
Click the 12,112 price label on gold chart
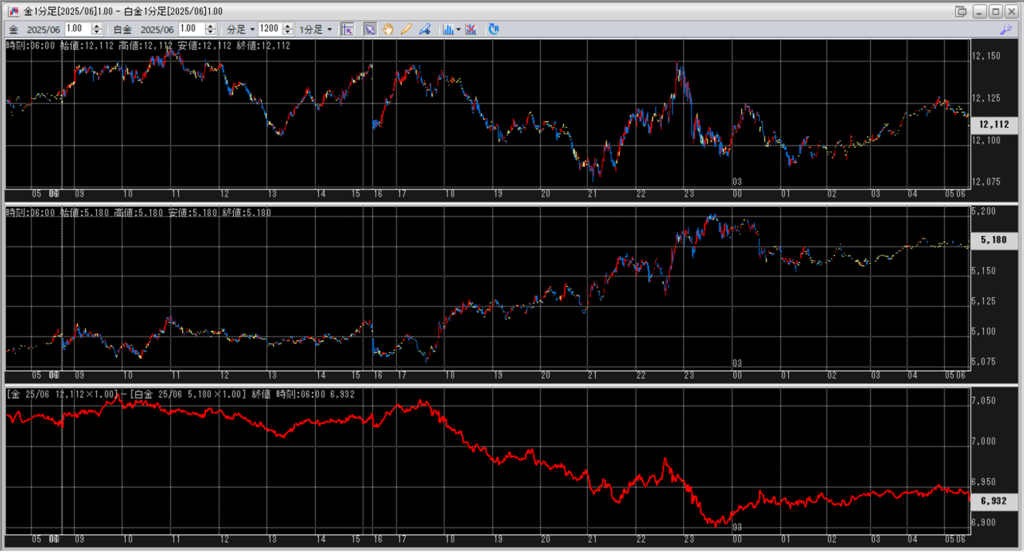pyautogui.click(x=994, y=124)
